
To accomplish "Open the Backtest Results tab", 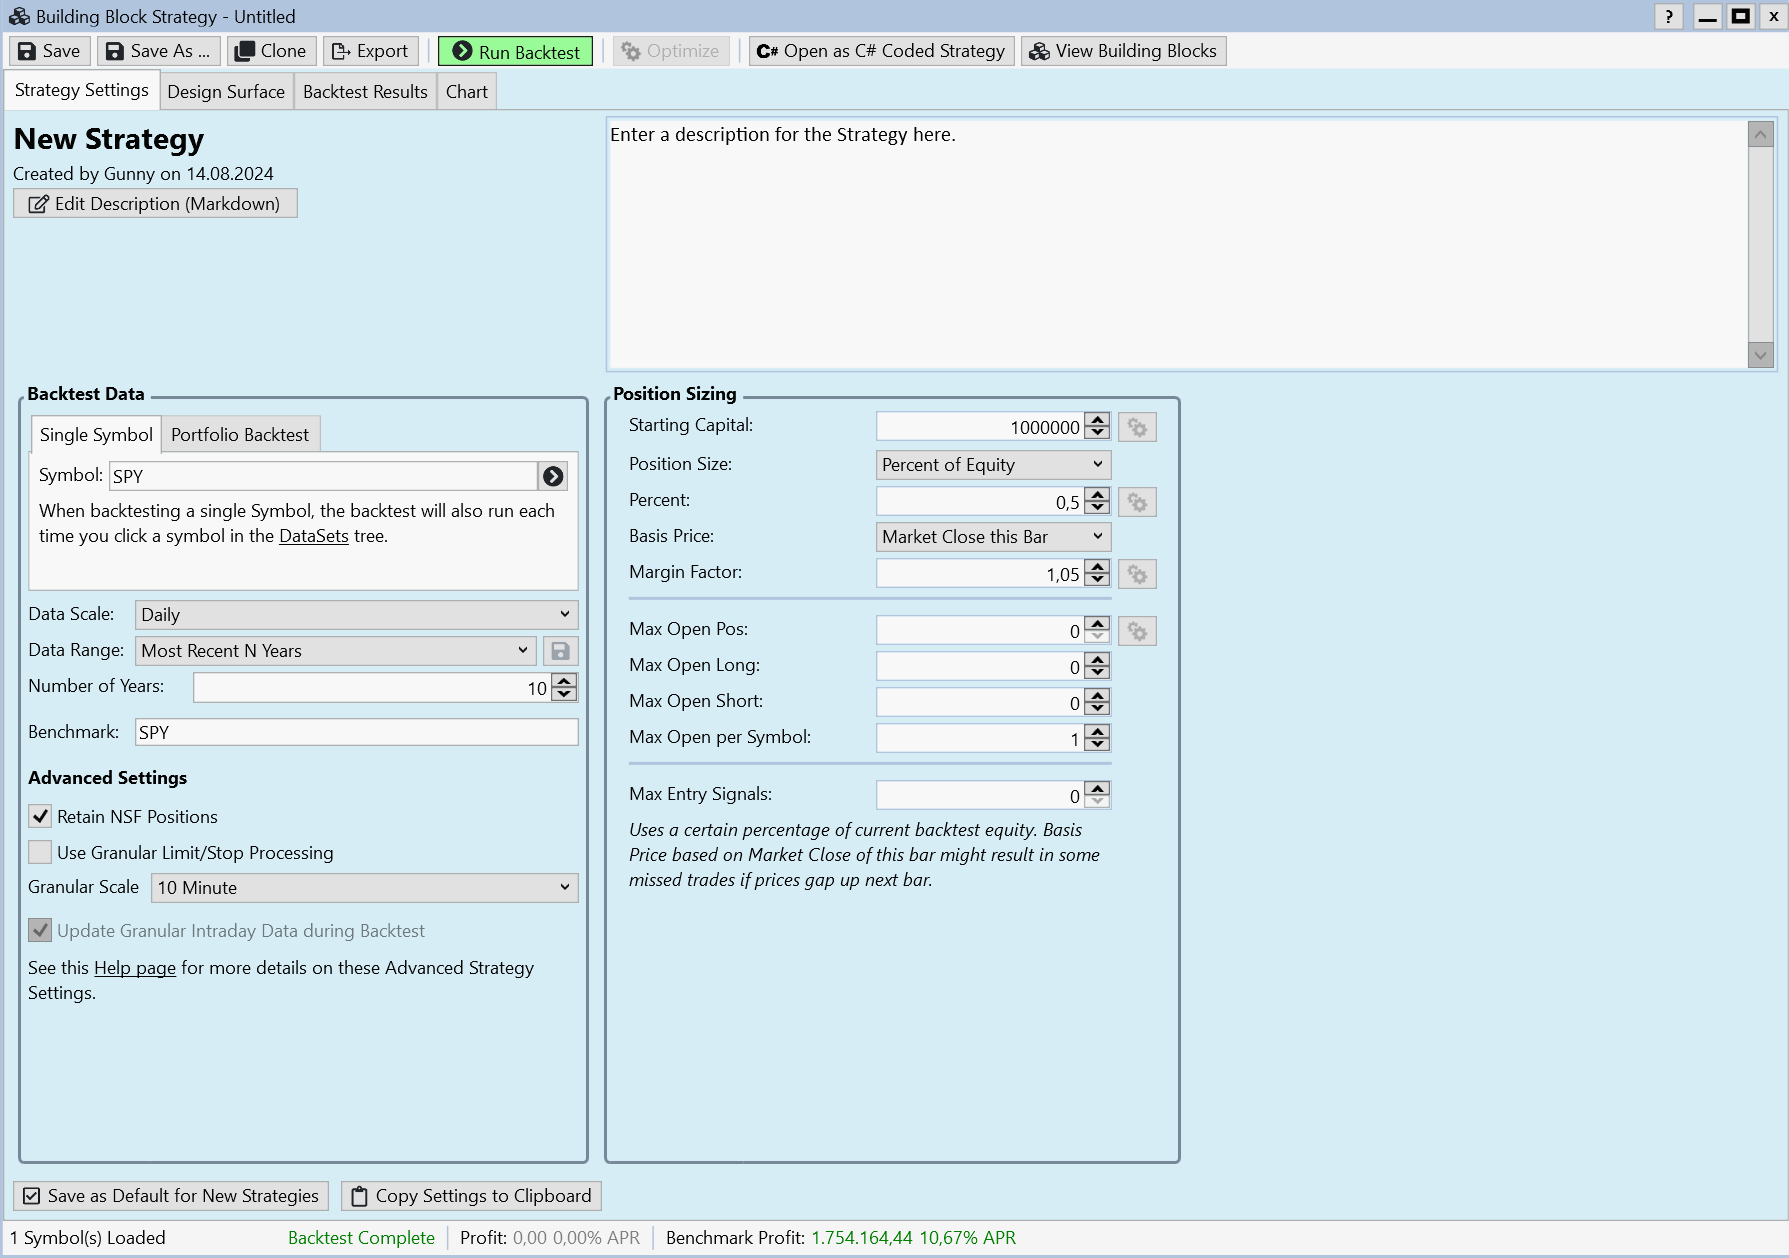I will (365, 92).
